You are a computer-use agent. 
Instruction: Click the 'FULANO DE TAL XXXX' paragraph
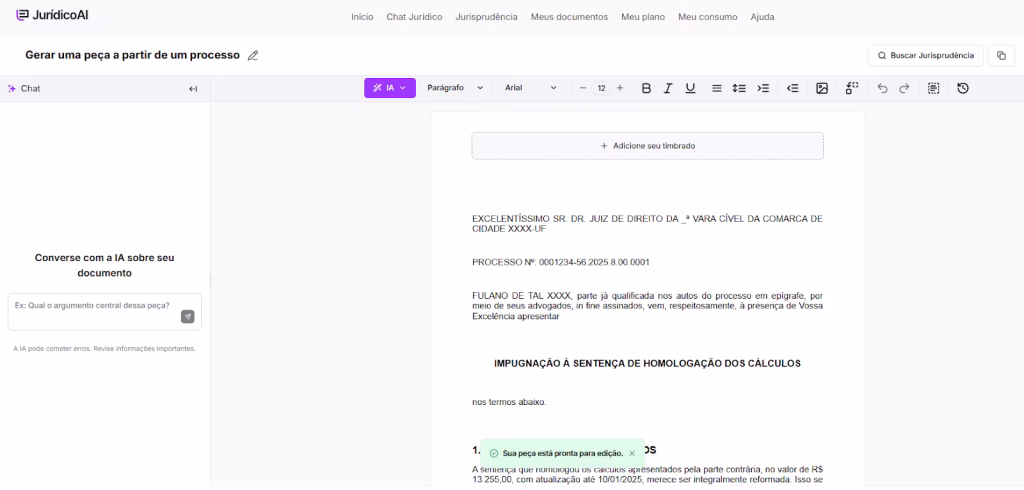[x=647, y=306]
